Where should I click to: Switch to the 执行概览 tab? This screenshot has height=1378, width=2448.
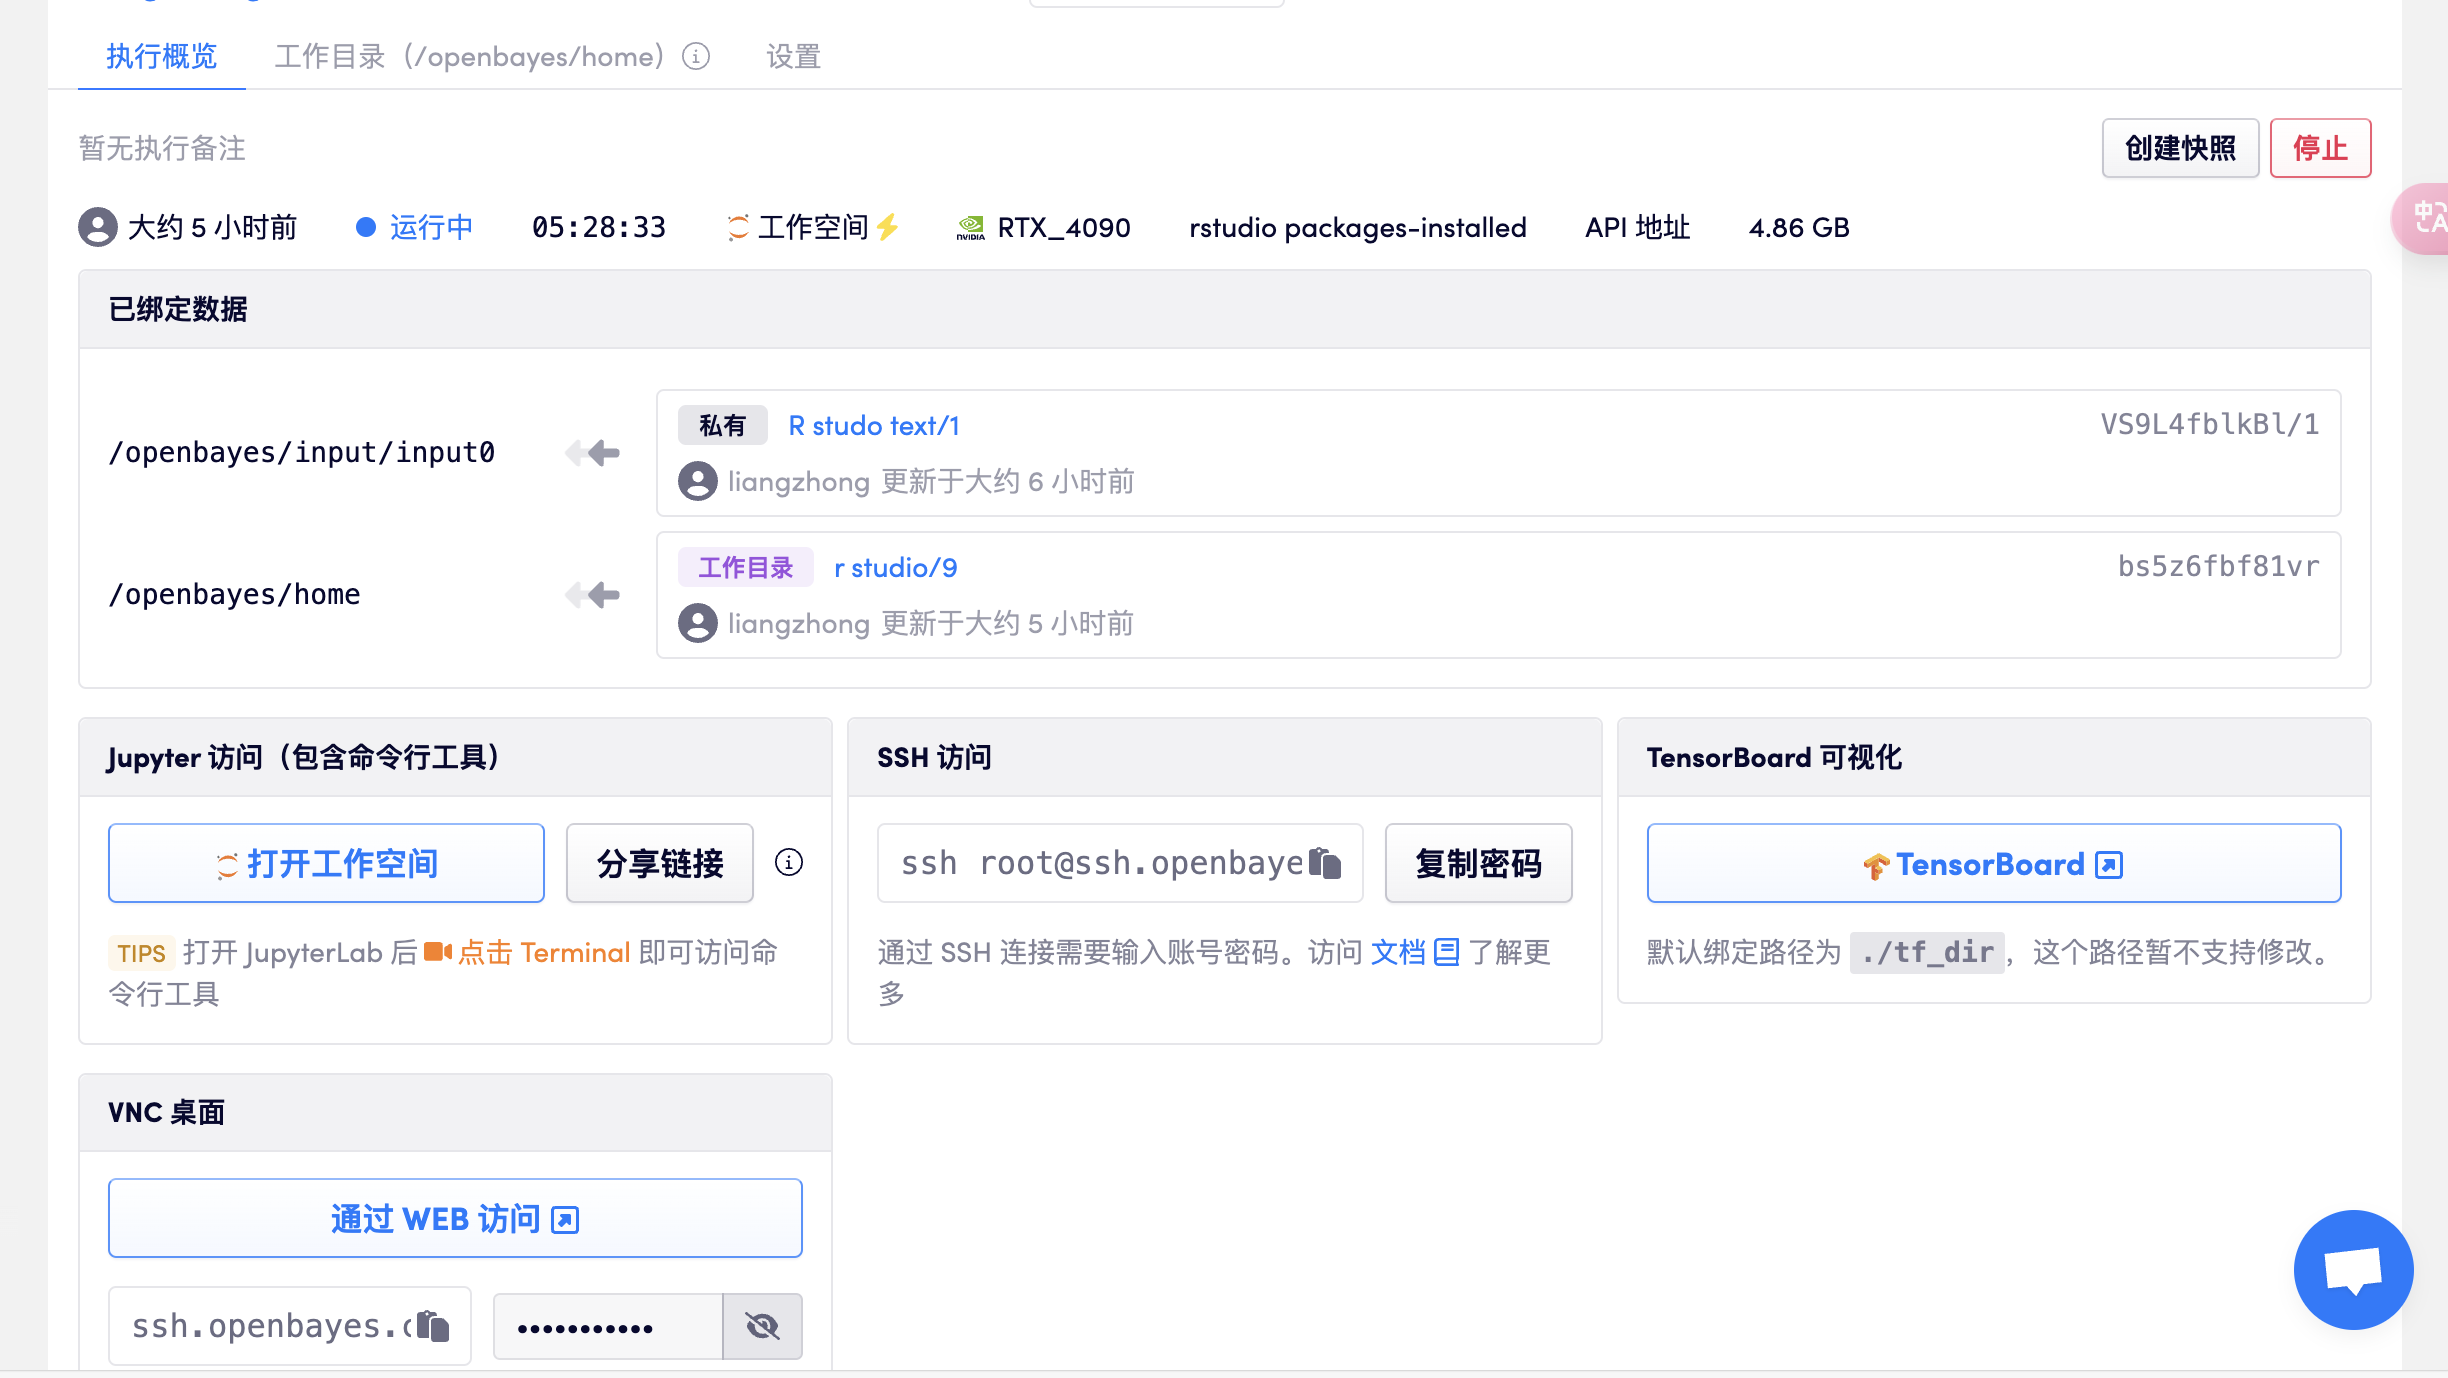[x=161, y=56]
